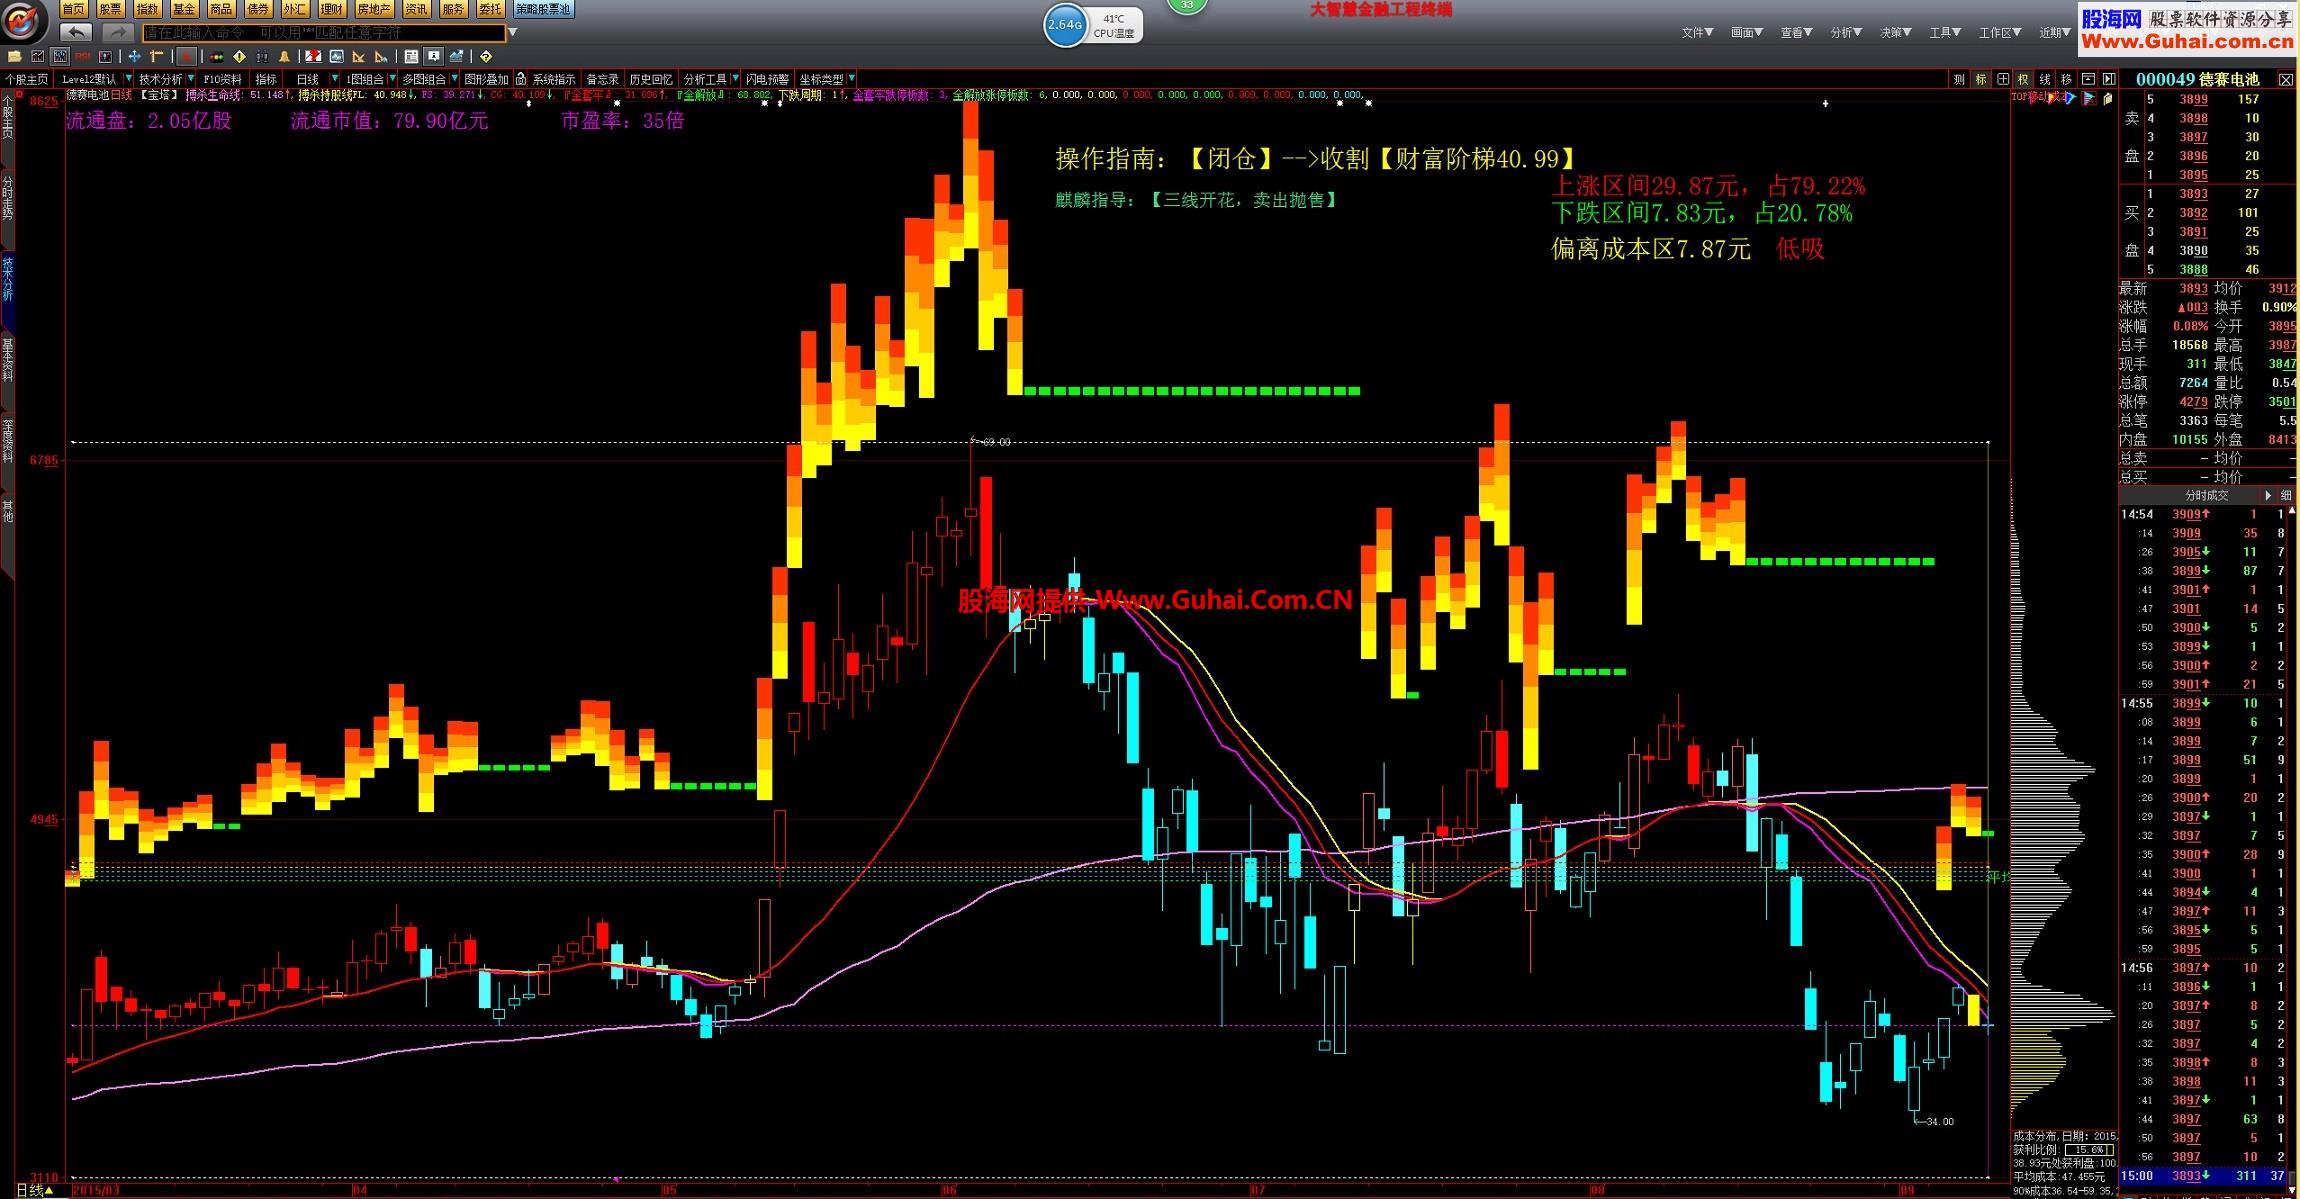Toggle the 权 rights adjustment button
This screenshot has width=2300, height=1199.
click(2023, 79)
